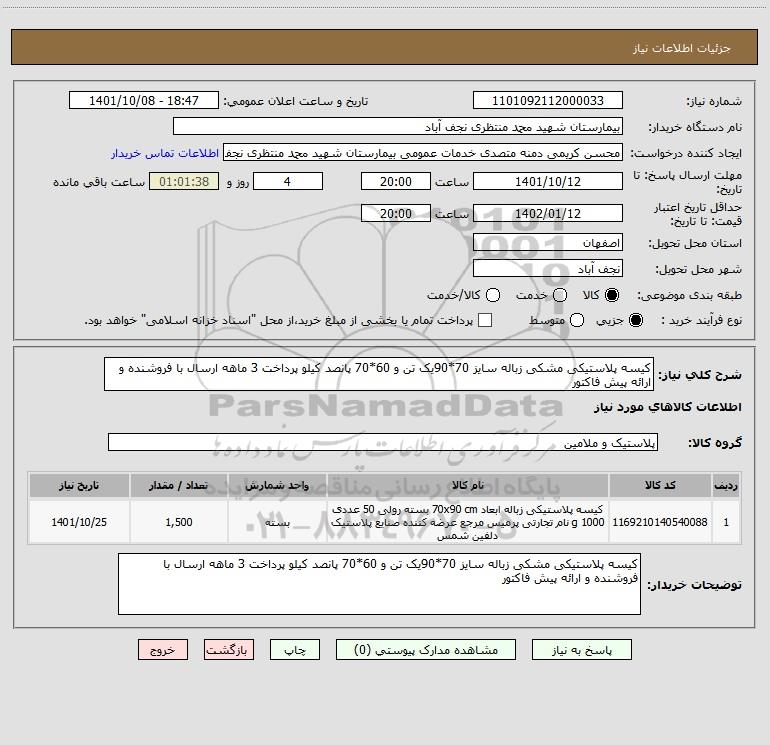Click the بازگشت back button
This screenshot has width=770, height=745.
229,650
